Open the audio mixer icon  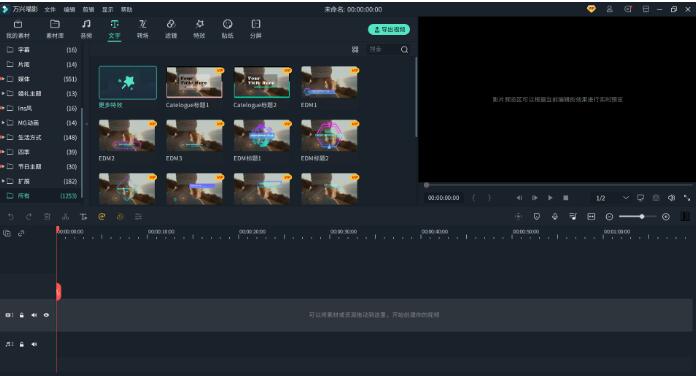573,217
